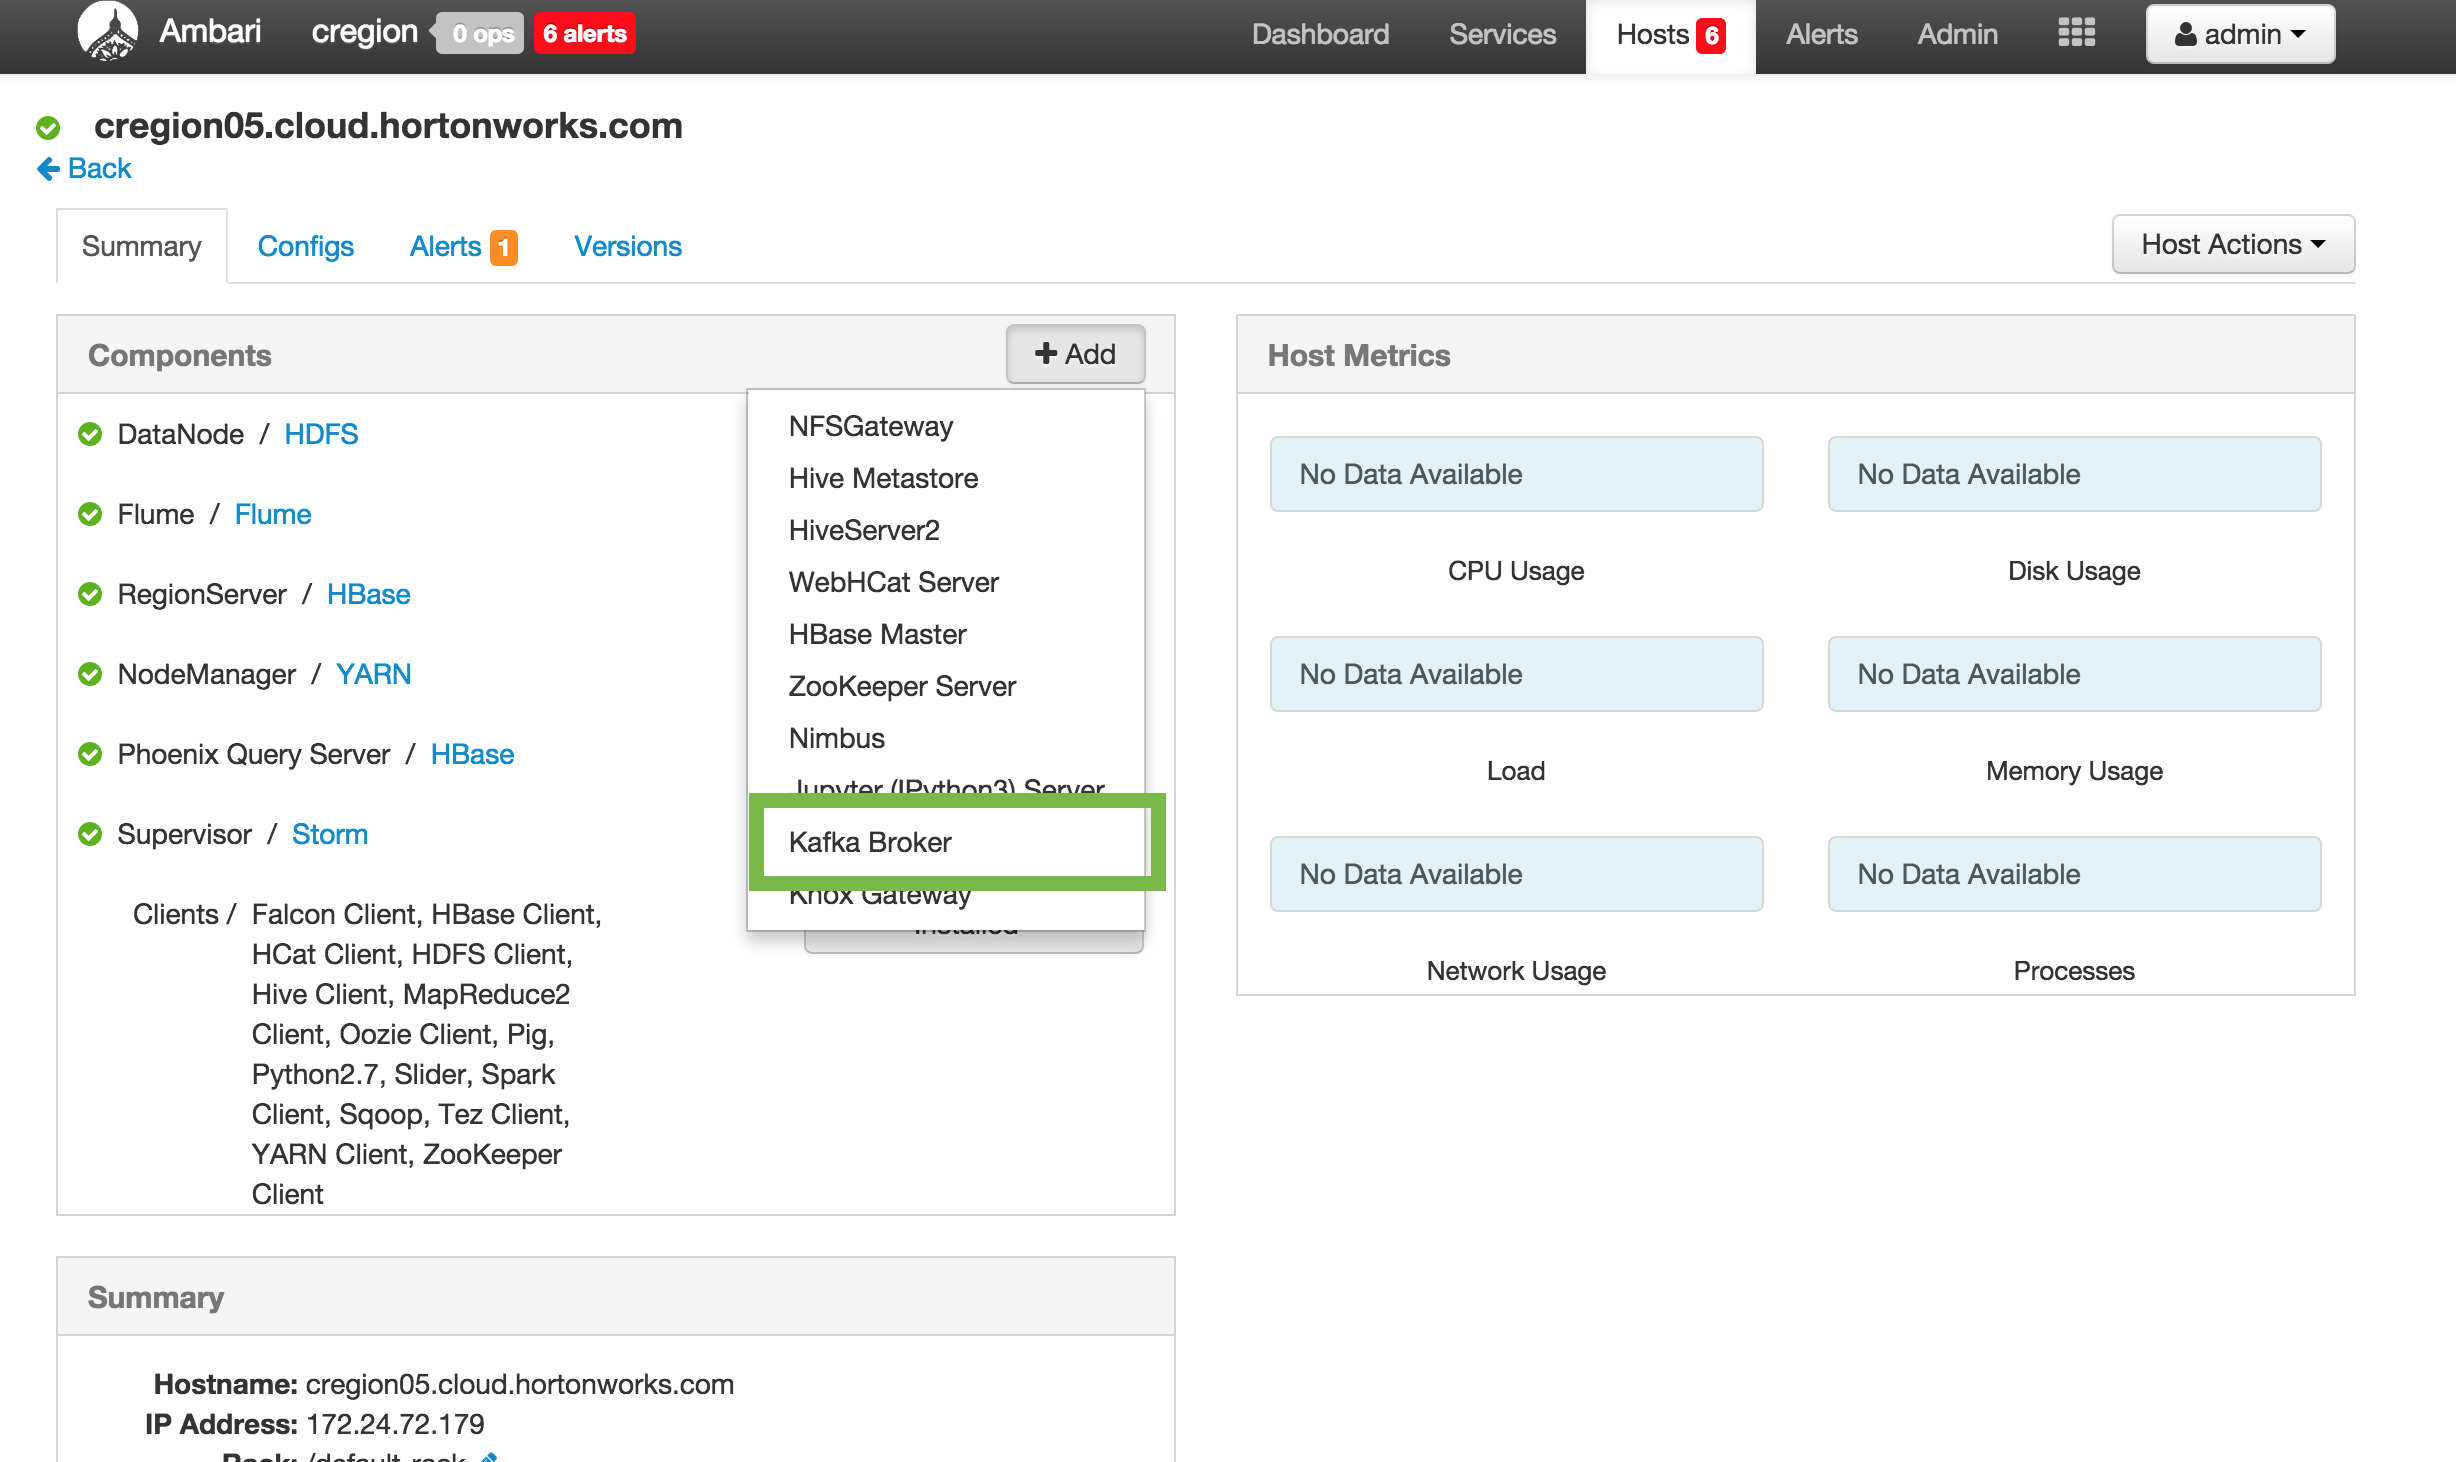The image size is (2456, 1462).
Task: Open the admin account dropdown
Action: pos(2240,33)
